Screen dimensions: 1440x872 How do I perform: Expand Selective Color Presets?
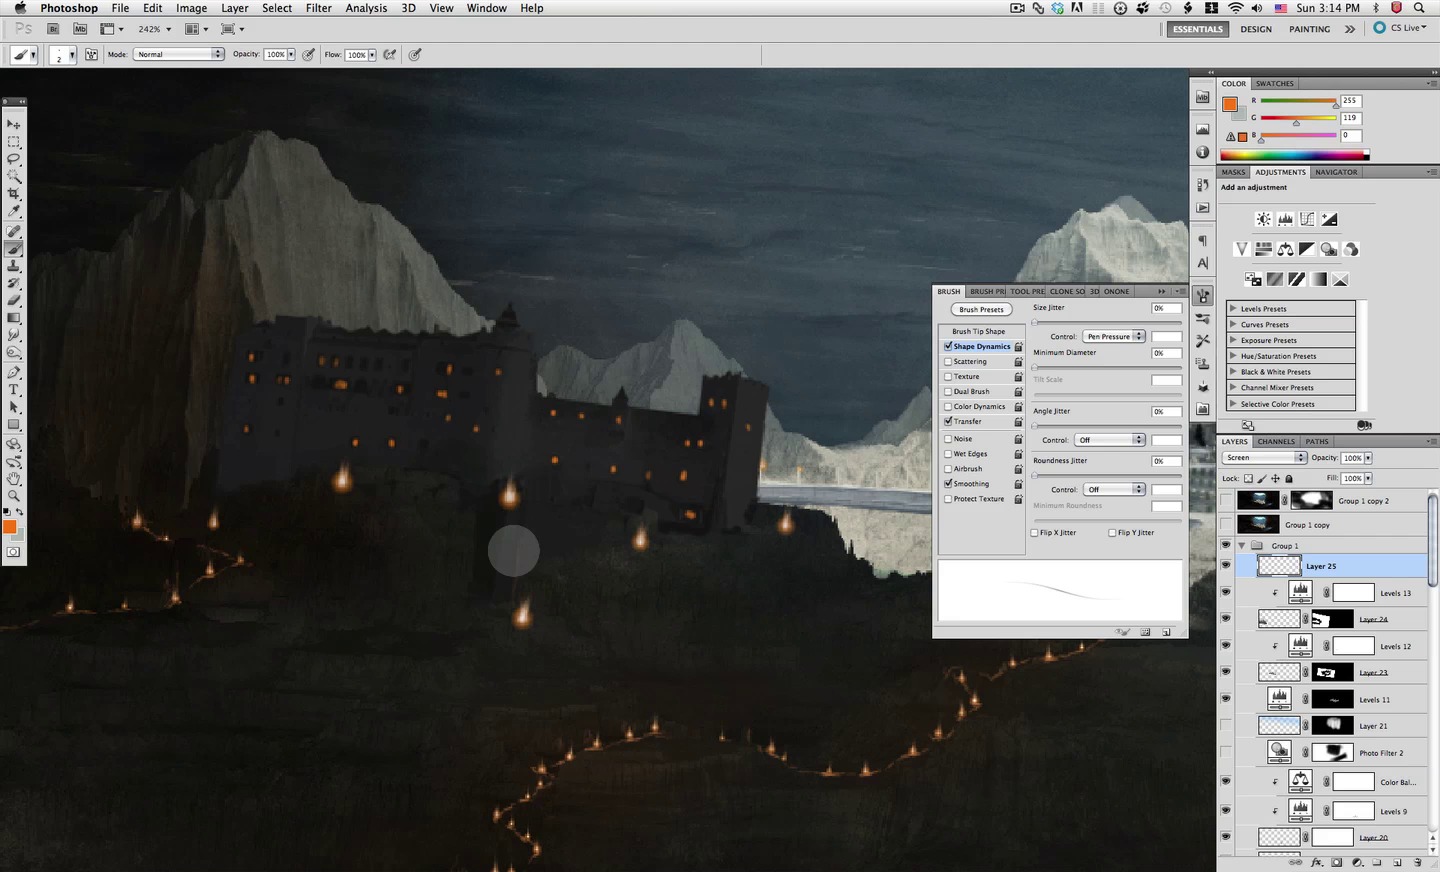tap(1233, 404)
